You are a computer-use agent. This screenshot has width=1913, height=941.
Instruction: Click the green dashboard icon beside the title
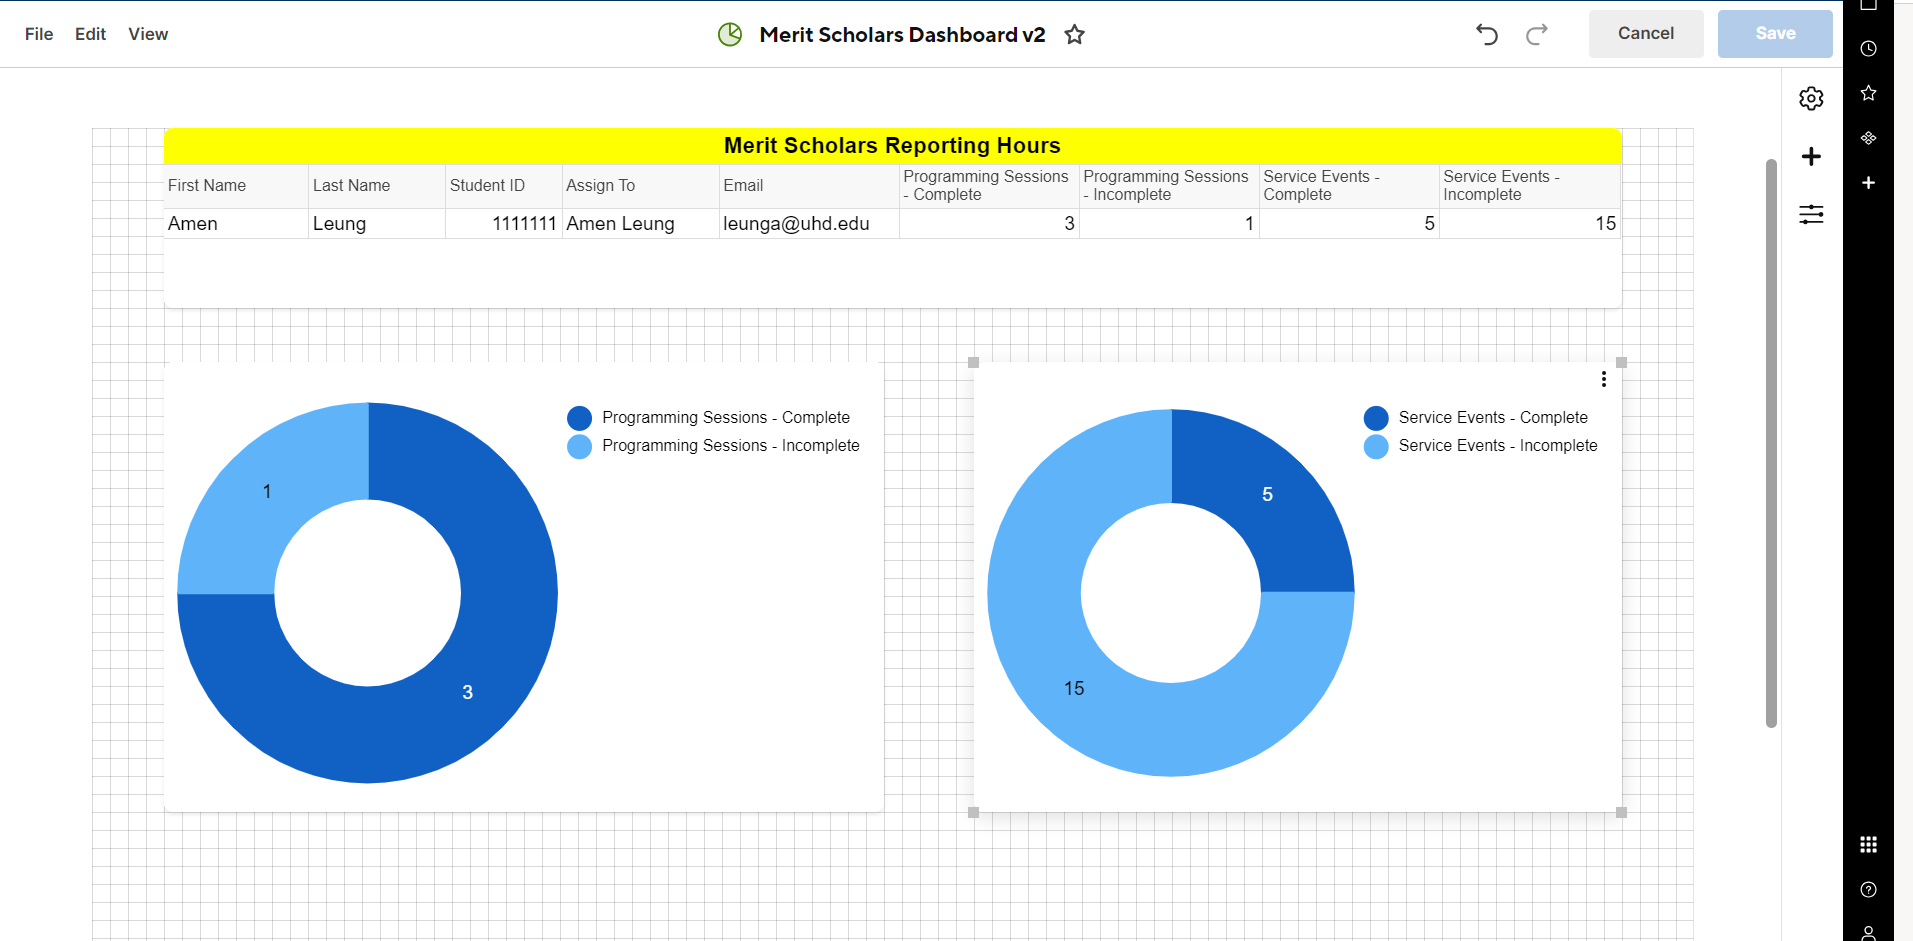click(x=730, y=35)
